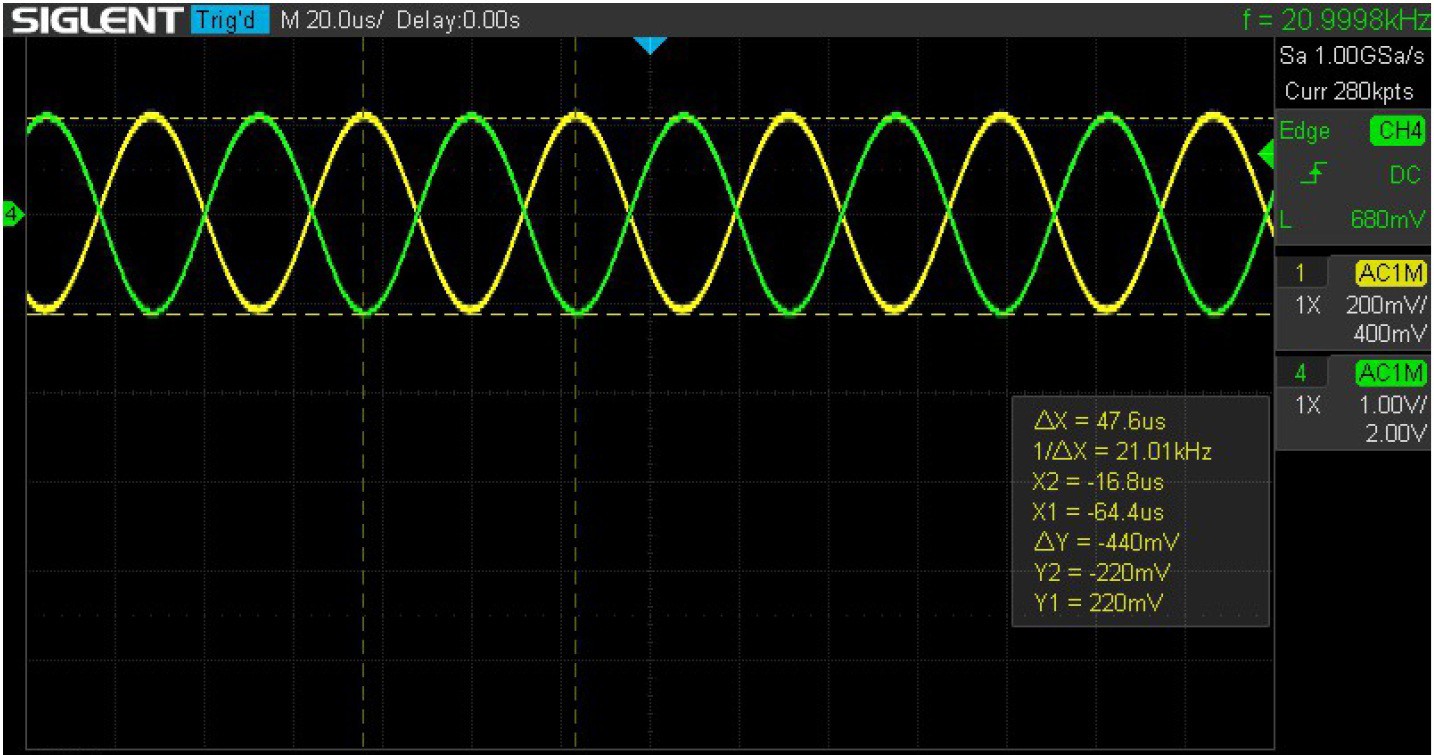Click the channel 4 ground marker on left edge

pyautogui.click(x=11, y=213)
